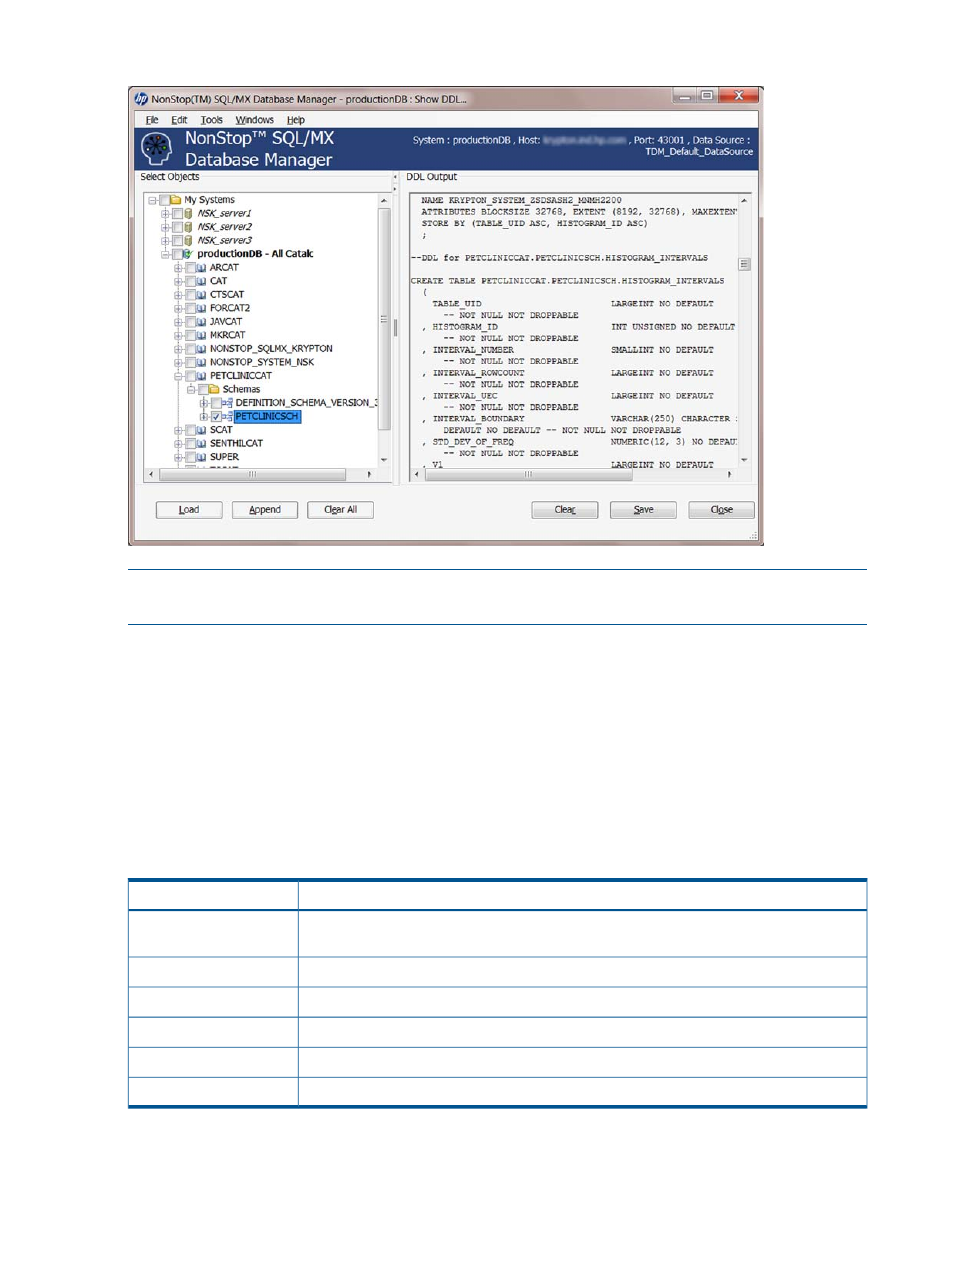
Task: Click the CTSCAT catalog icon
Action: click(201, 295)
